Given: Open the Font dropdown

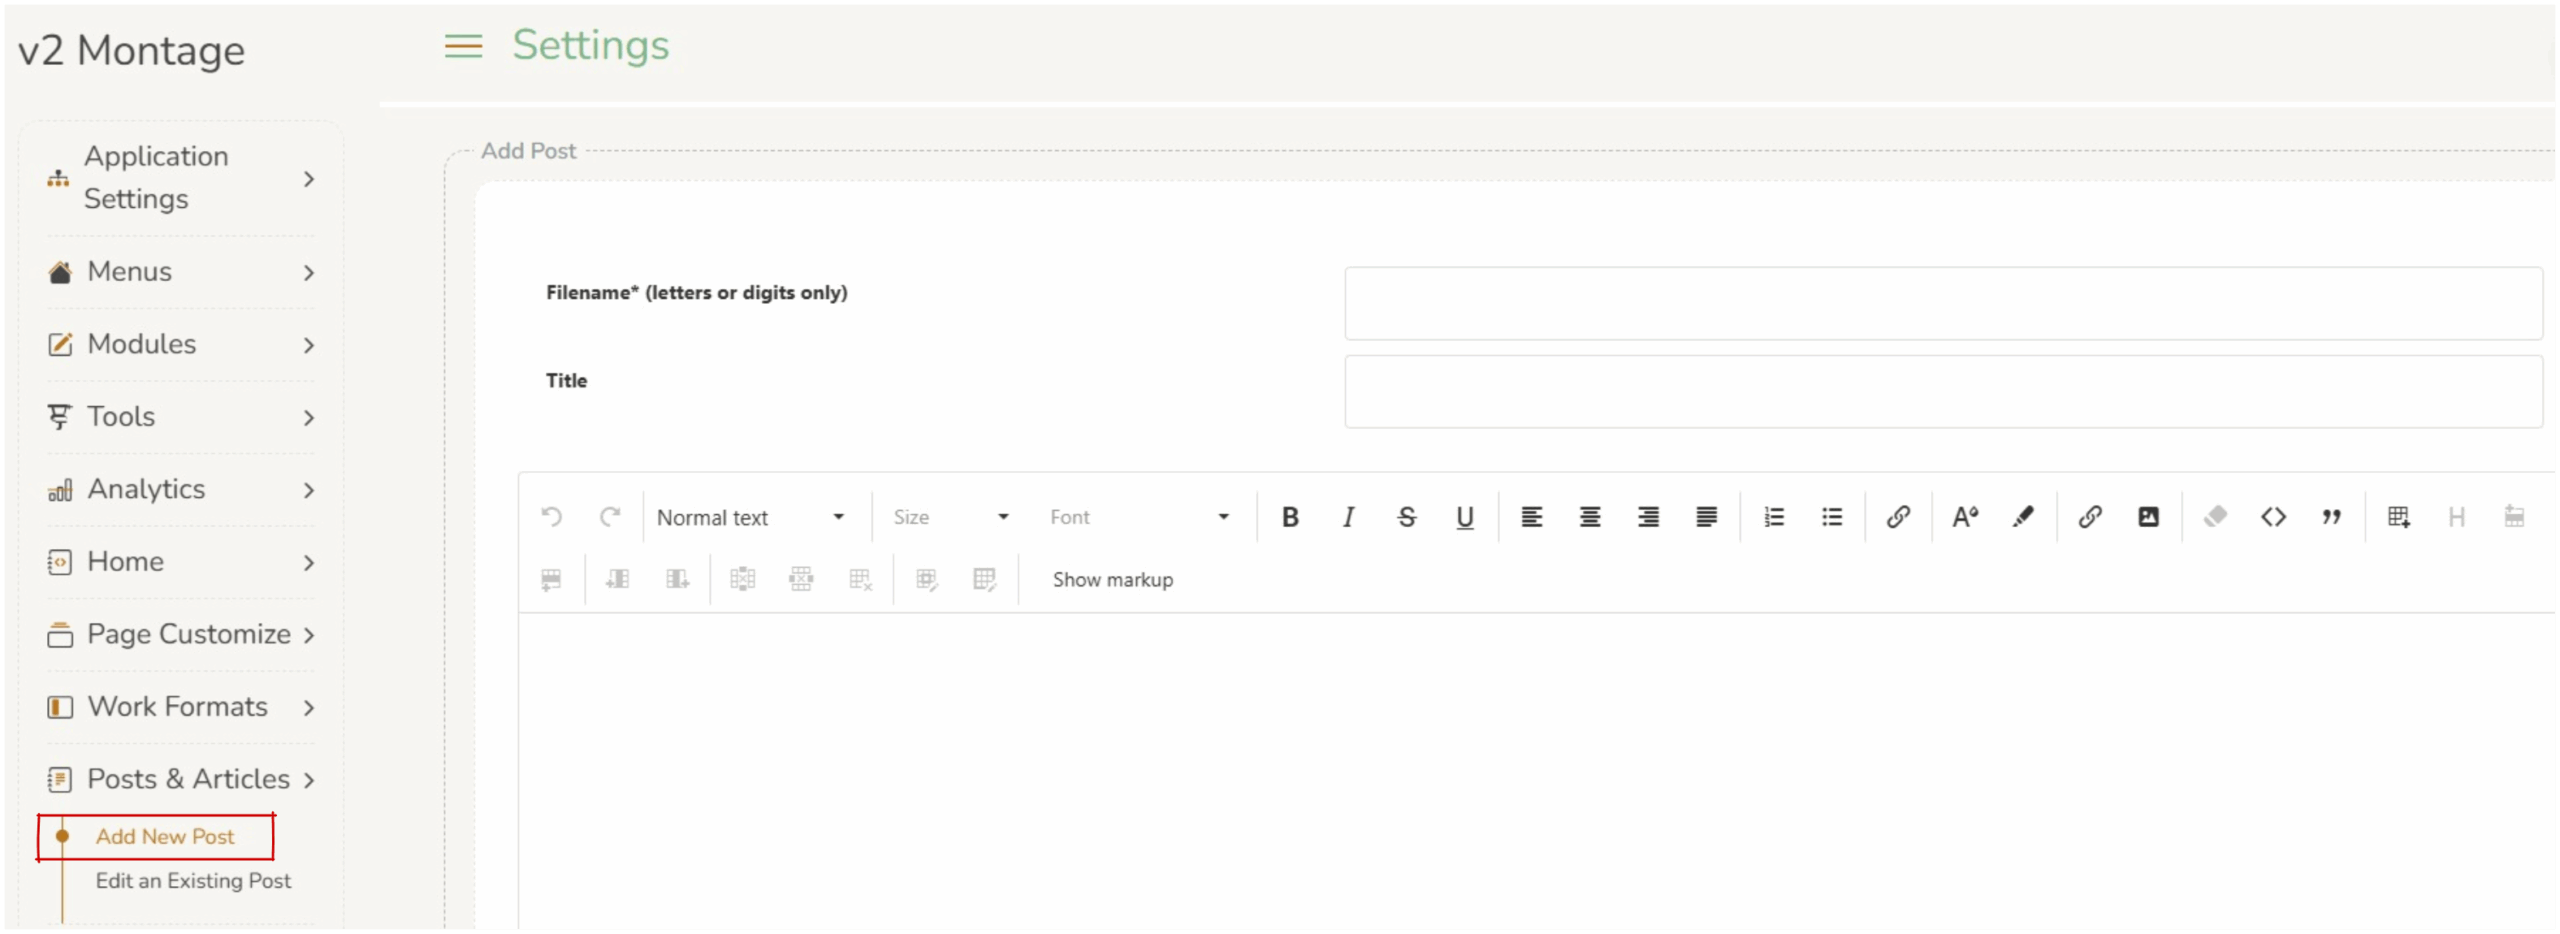Looking at the screenshot, I should [x=1138, y=517].
